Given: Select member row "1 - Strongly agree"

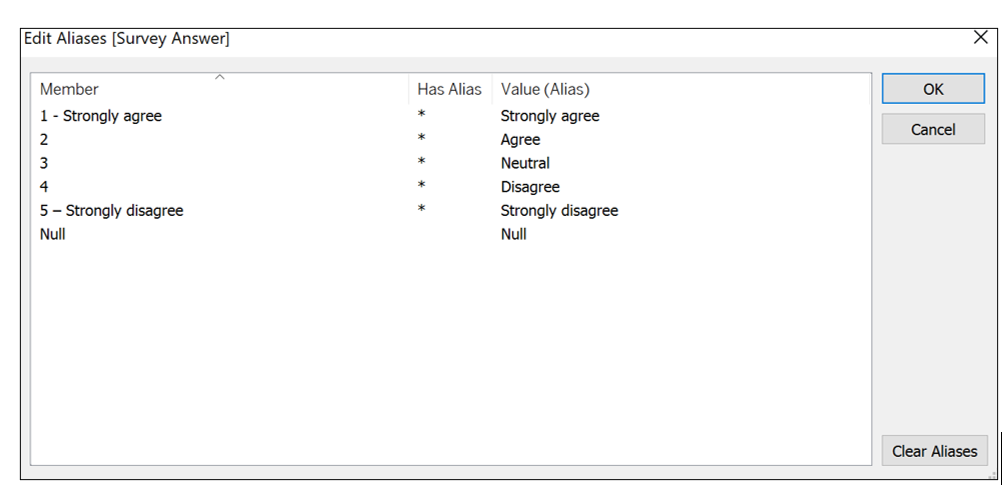Looking at the screenshot, I should tap(101, 116).
